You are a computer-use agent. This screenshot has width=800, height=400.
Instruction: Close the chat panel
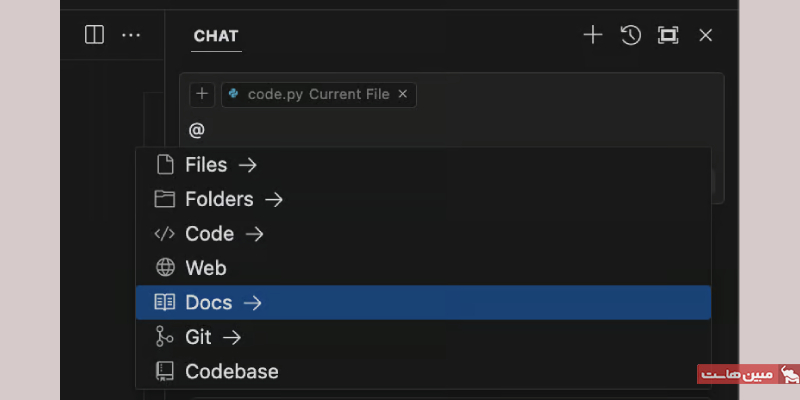pyautogui.click(x=705, y=35)
